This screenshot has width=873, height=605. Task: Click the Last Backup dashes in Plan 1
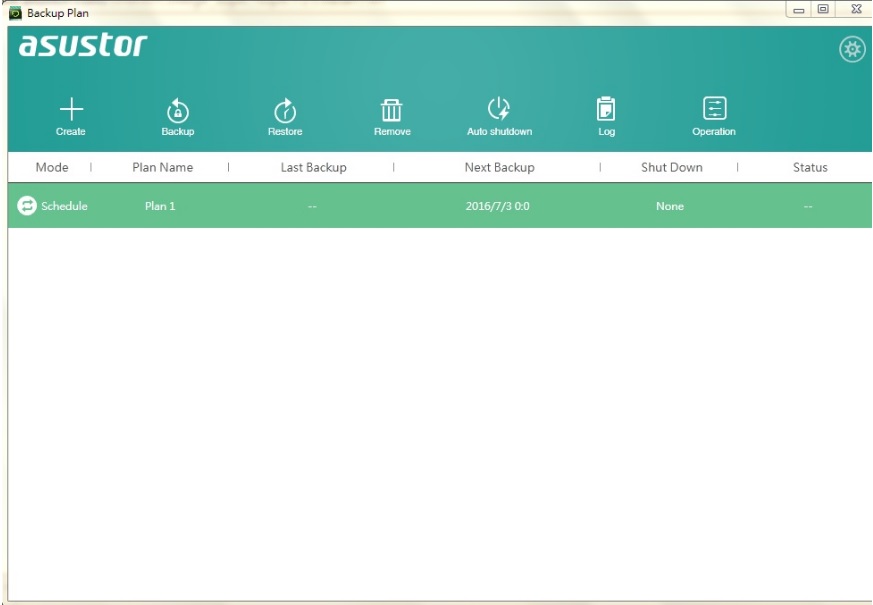point(312,206)
